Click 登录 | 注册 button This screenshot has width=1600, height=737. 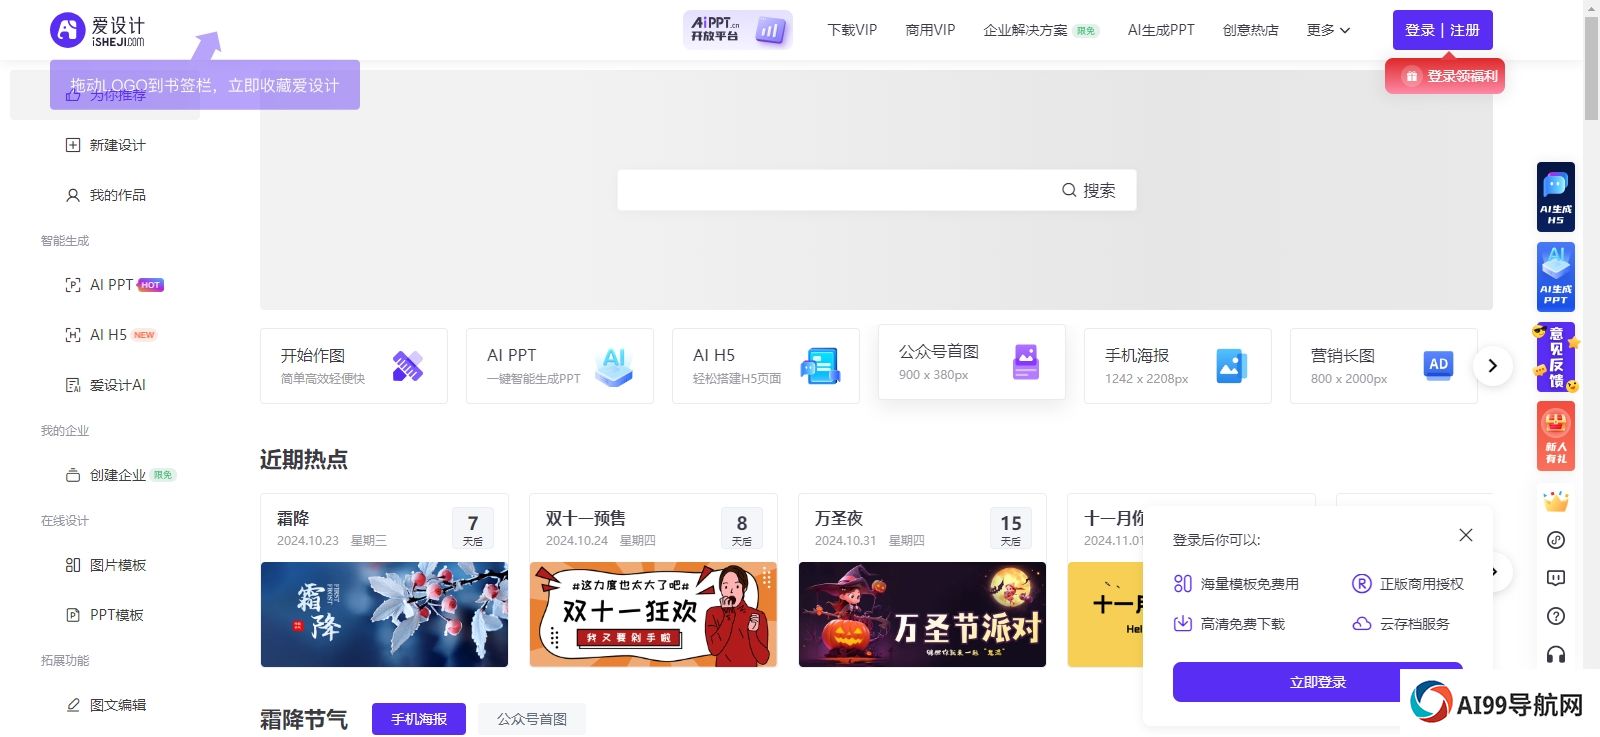click(1442, 30)
